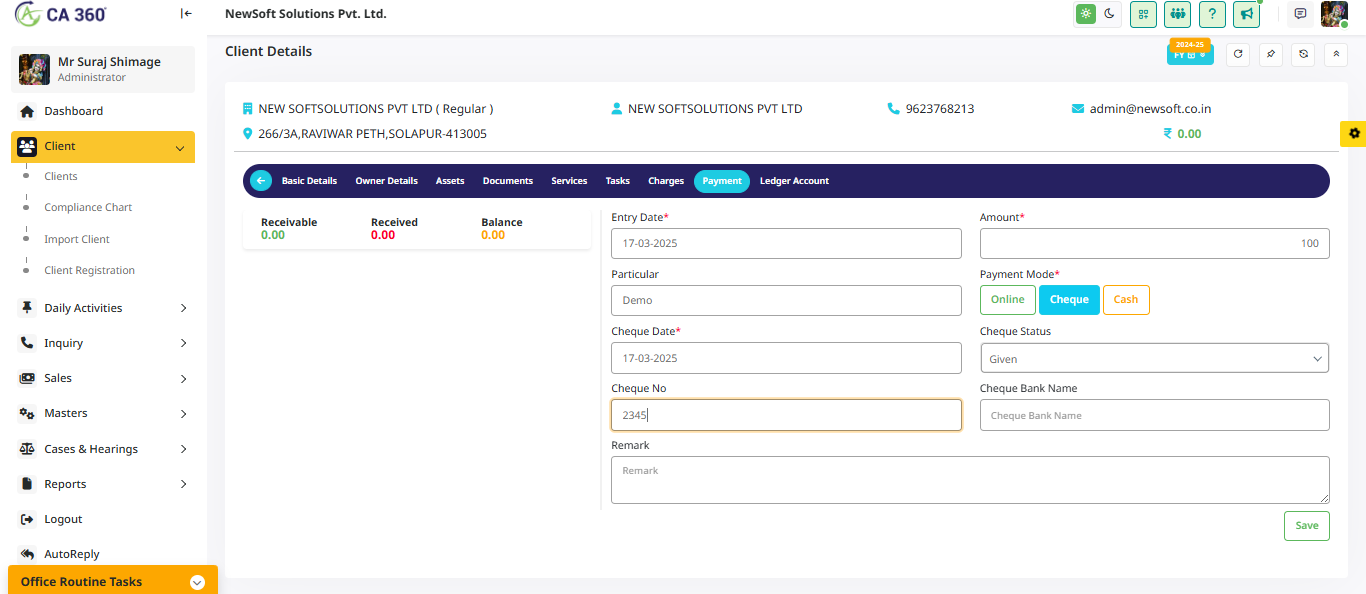Viewport: 1366px width, 594px height.
Task: Switch to the Charges tab
Action: click(x=666, y=181)
